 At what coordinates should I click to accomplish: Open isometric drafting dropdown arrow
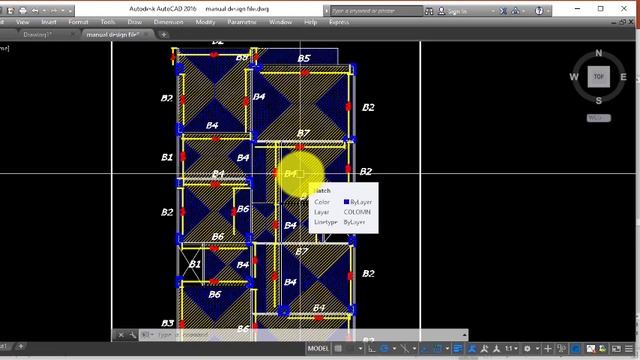(415, 349)
